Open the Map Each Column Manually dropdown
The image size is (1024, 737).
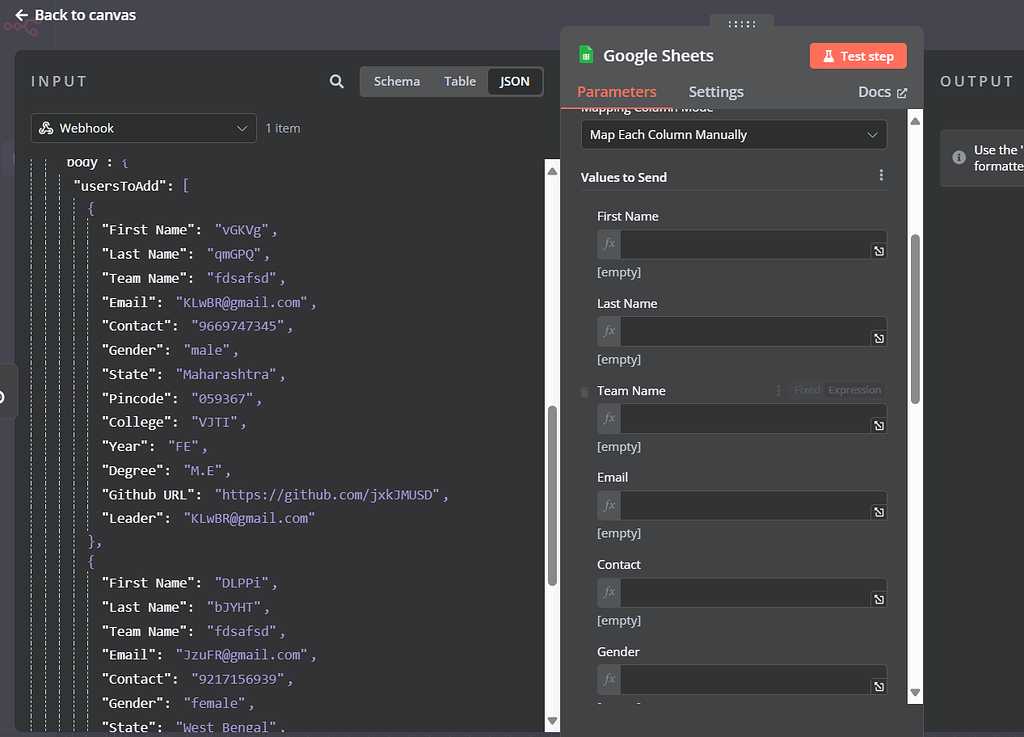click(x=733, y=134)
